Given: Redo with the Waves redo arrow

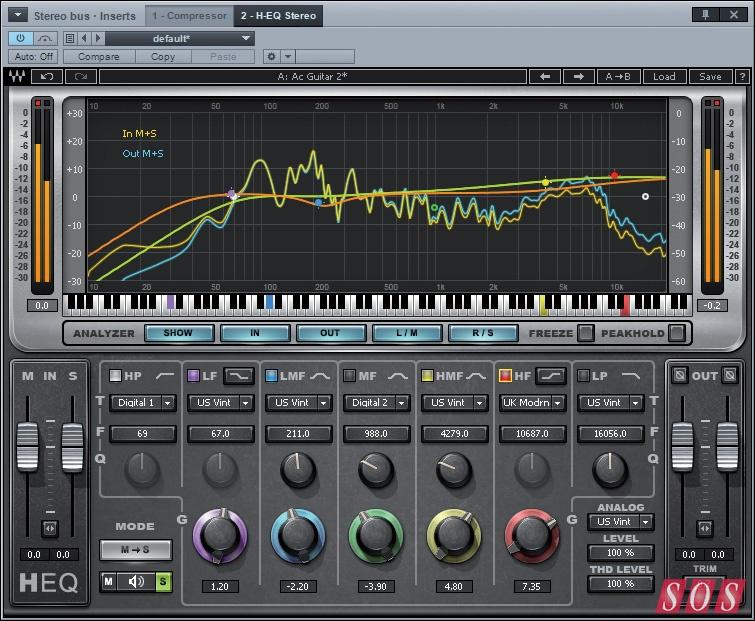Looking at the screenshot, I should tap(81, 77).
